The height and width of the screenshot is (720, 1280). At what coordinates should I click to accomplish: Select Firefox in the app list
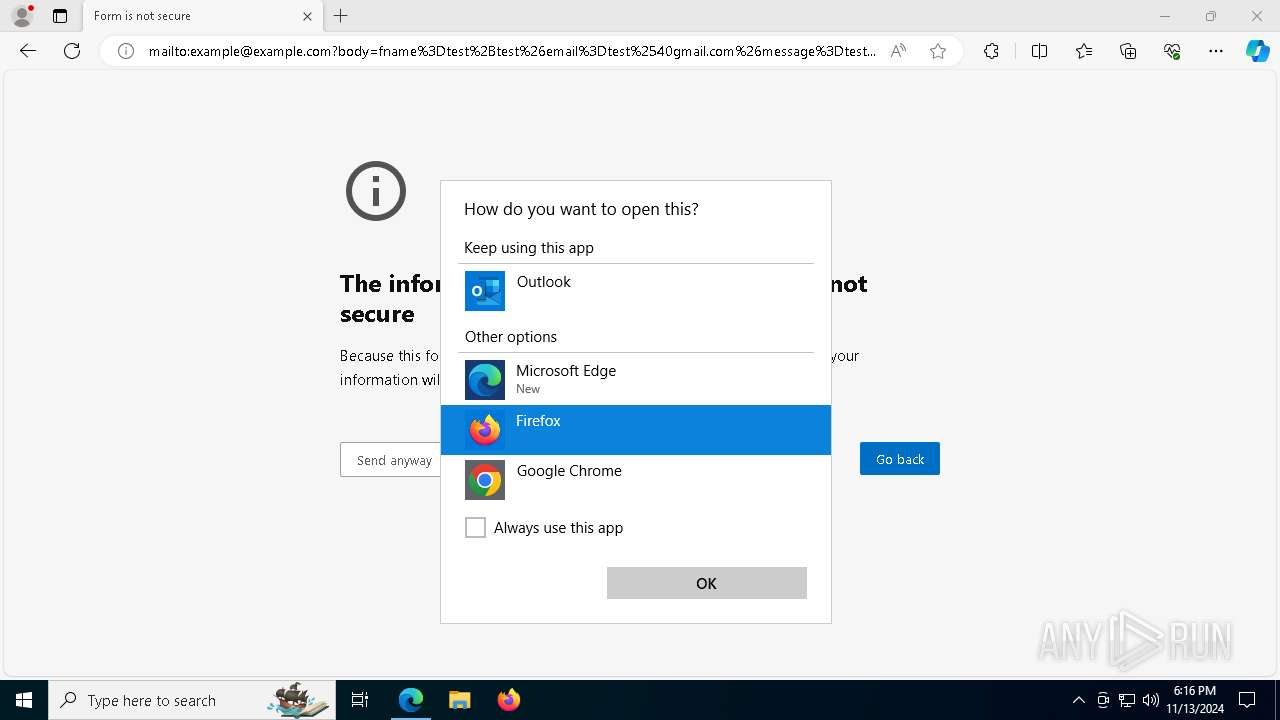point(636,430)
